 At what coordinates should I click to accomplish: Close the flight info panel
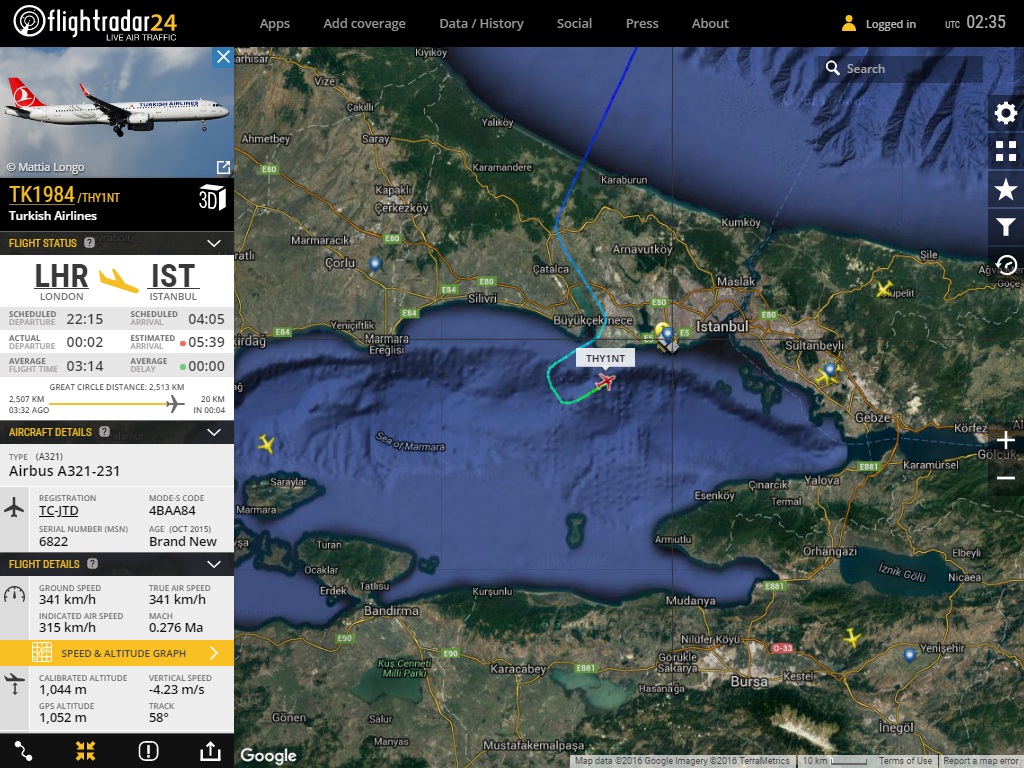click(x=222, y=57)
